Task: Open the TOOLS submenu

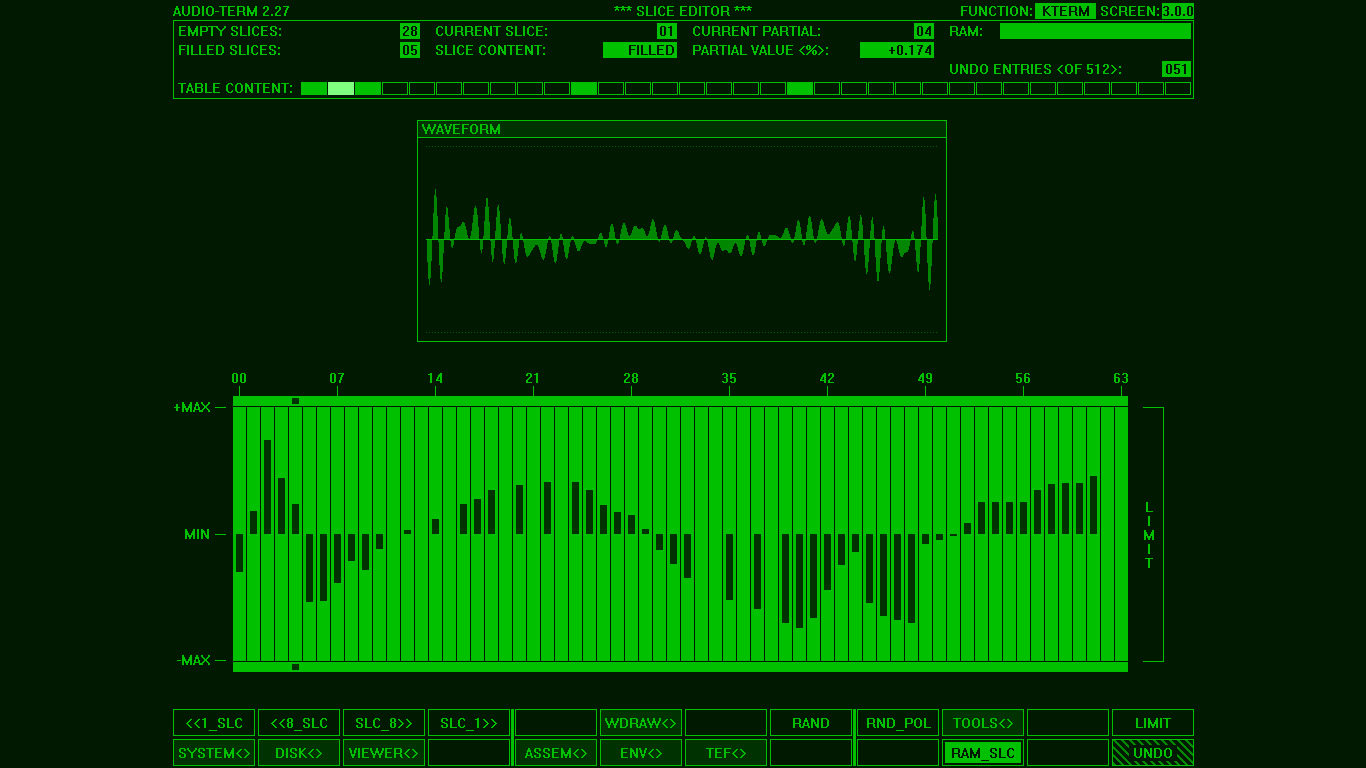Action: tap(982, 722)
